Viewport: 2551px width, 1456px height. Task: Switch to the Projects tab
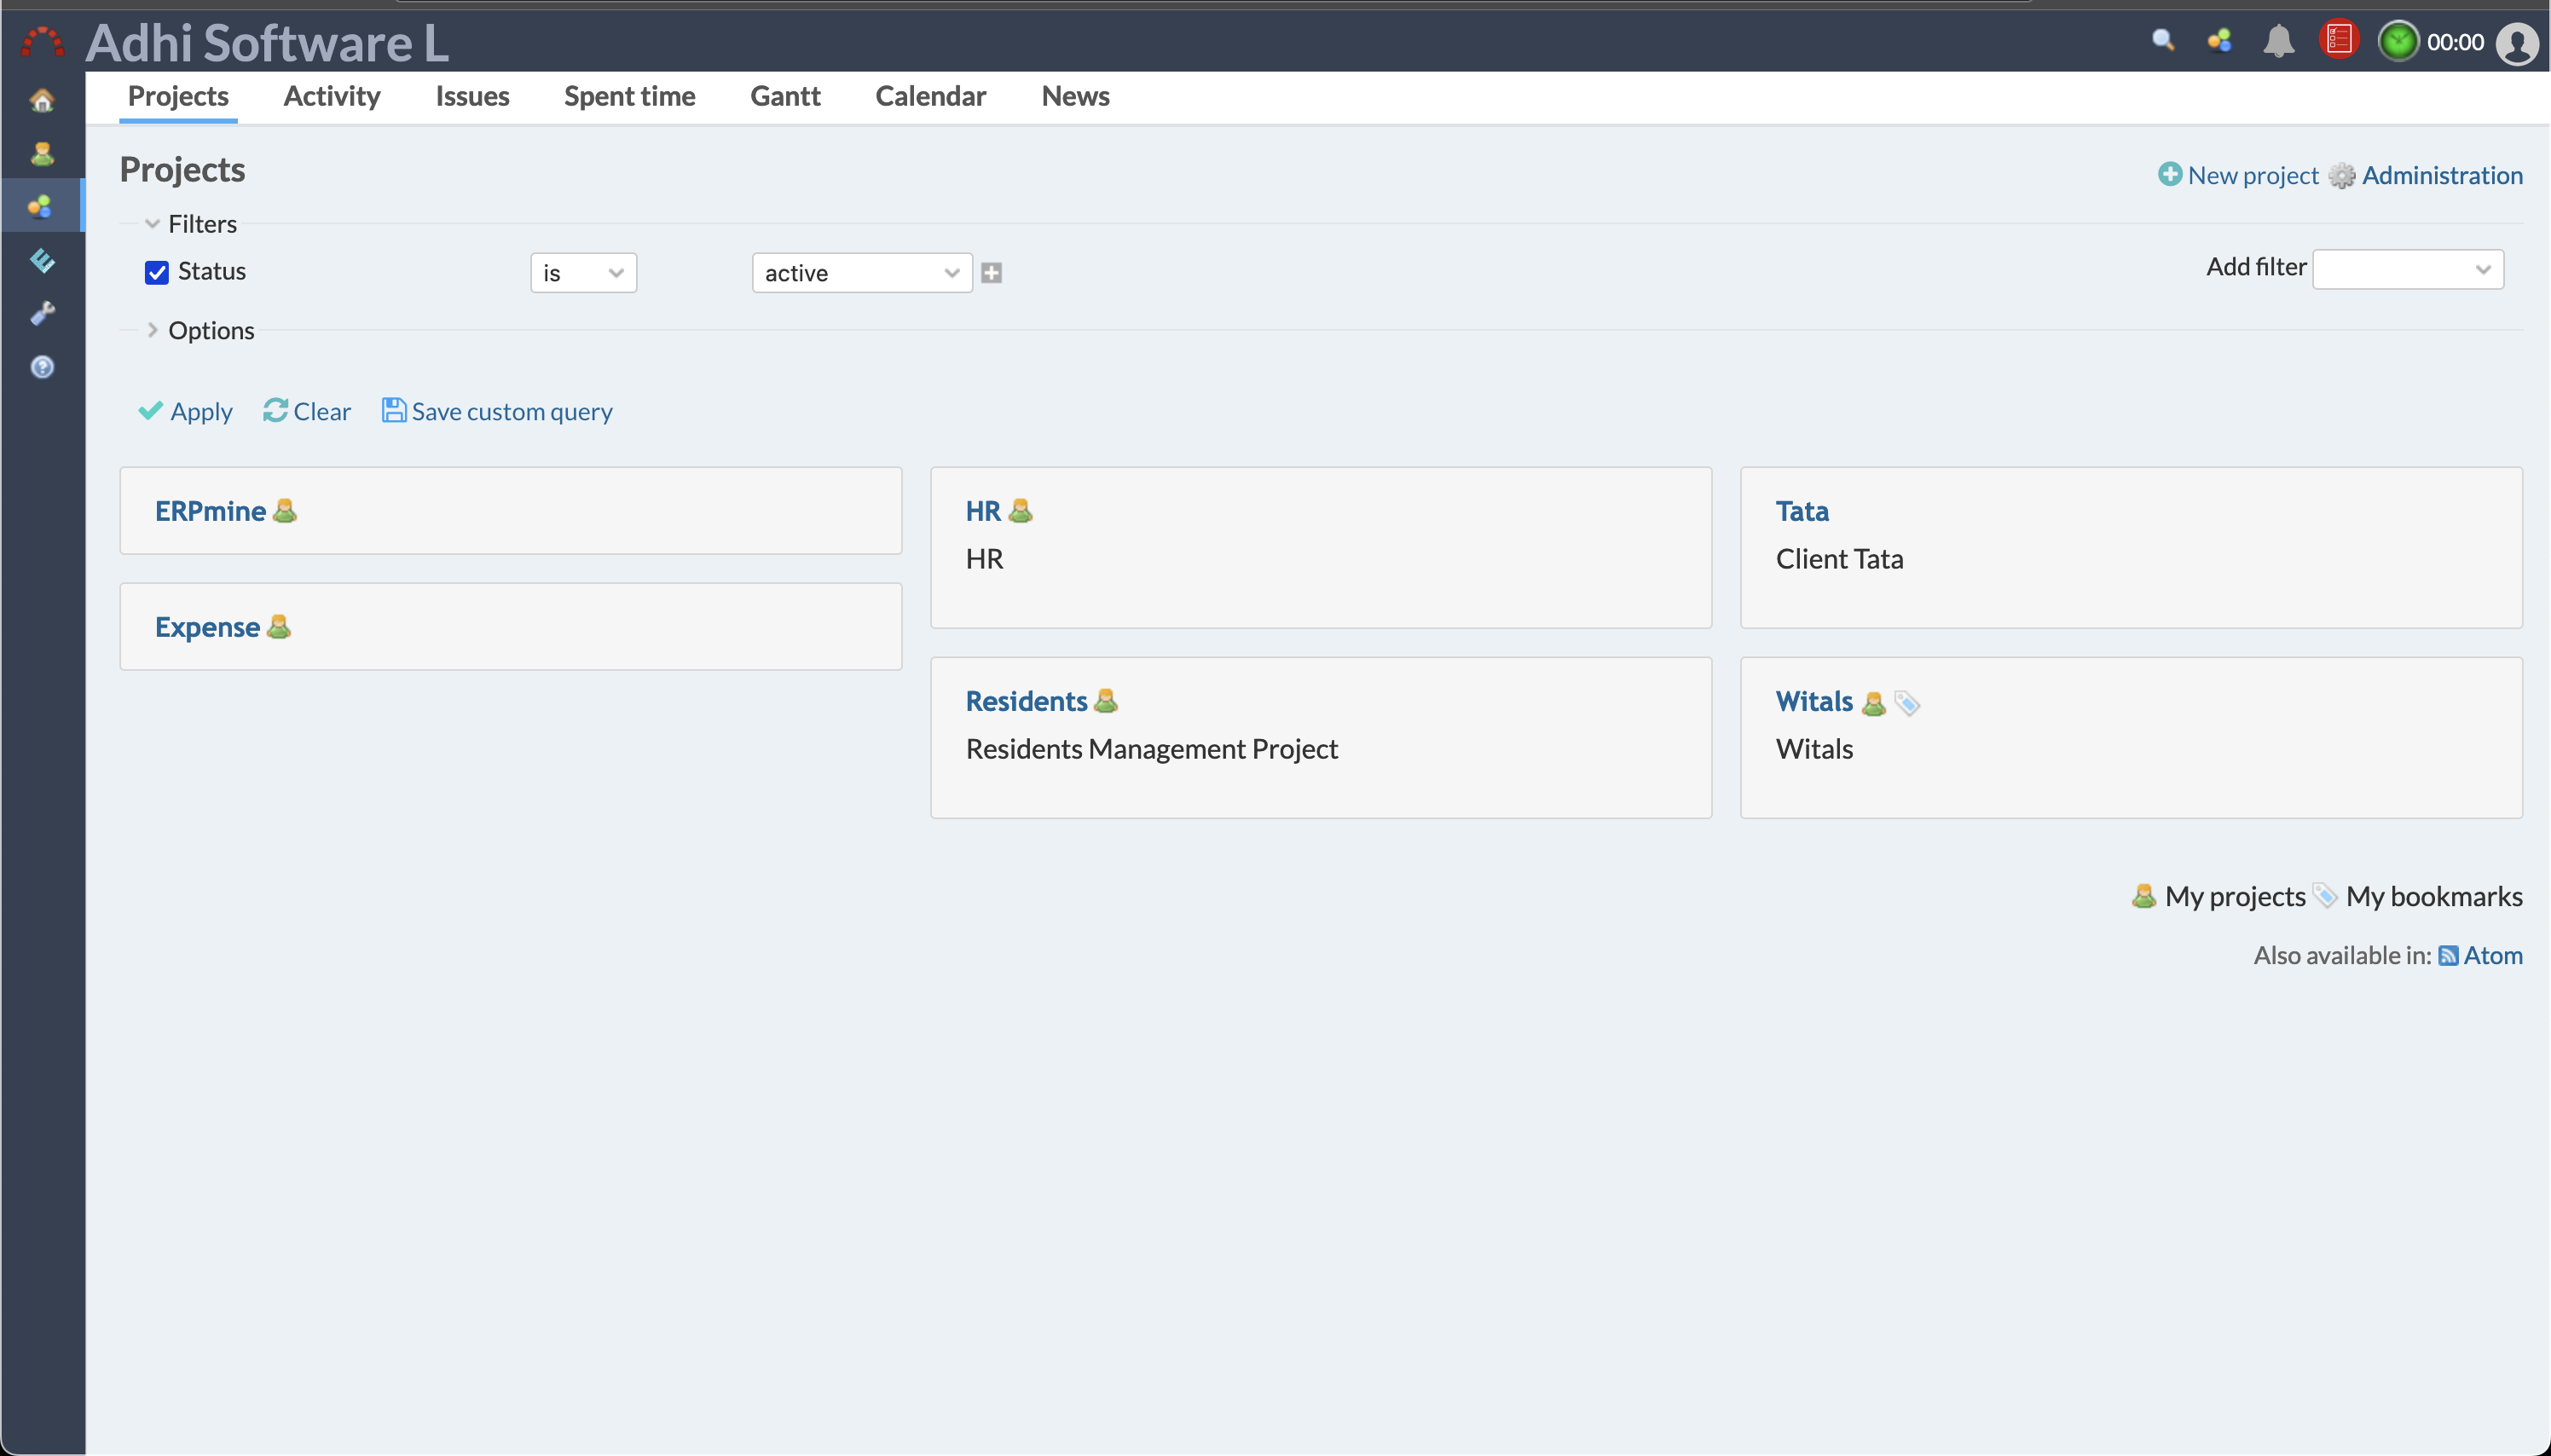[178, 96]
